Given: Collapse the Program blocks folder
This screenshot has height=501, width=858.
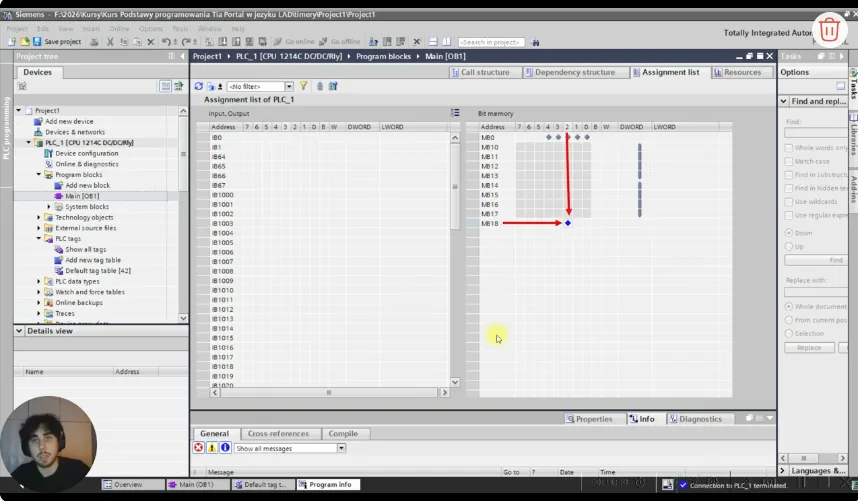Looking at the screenshot, I should click(x=39, y=174).
